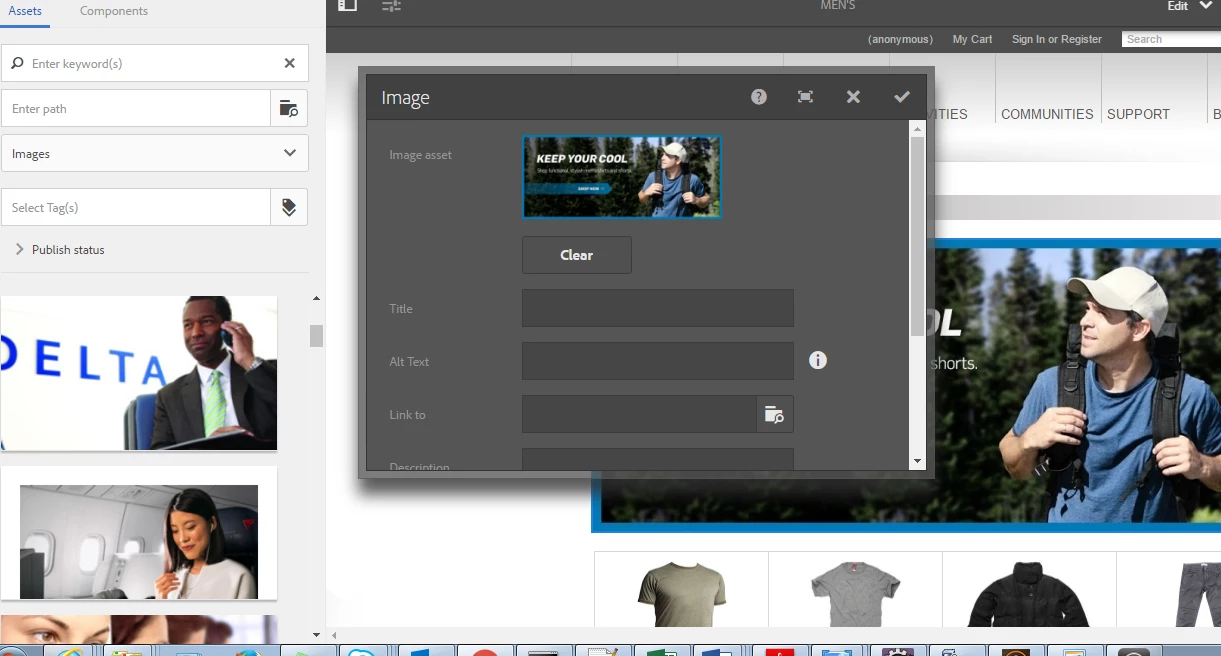Open tag picker icon beside Select Tag(s)

(x=289, y=207)
